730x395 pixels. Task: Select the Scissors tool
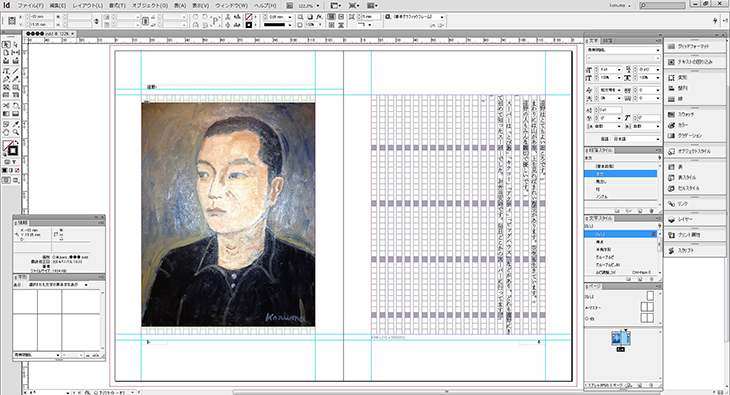point(6,106)
